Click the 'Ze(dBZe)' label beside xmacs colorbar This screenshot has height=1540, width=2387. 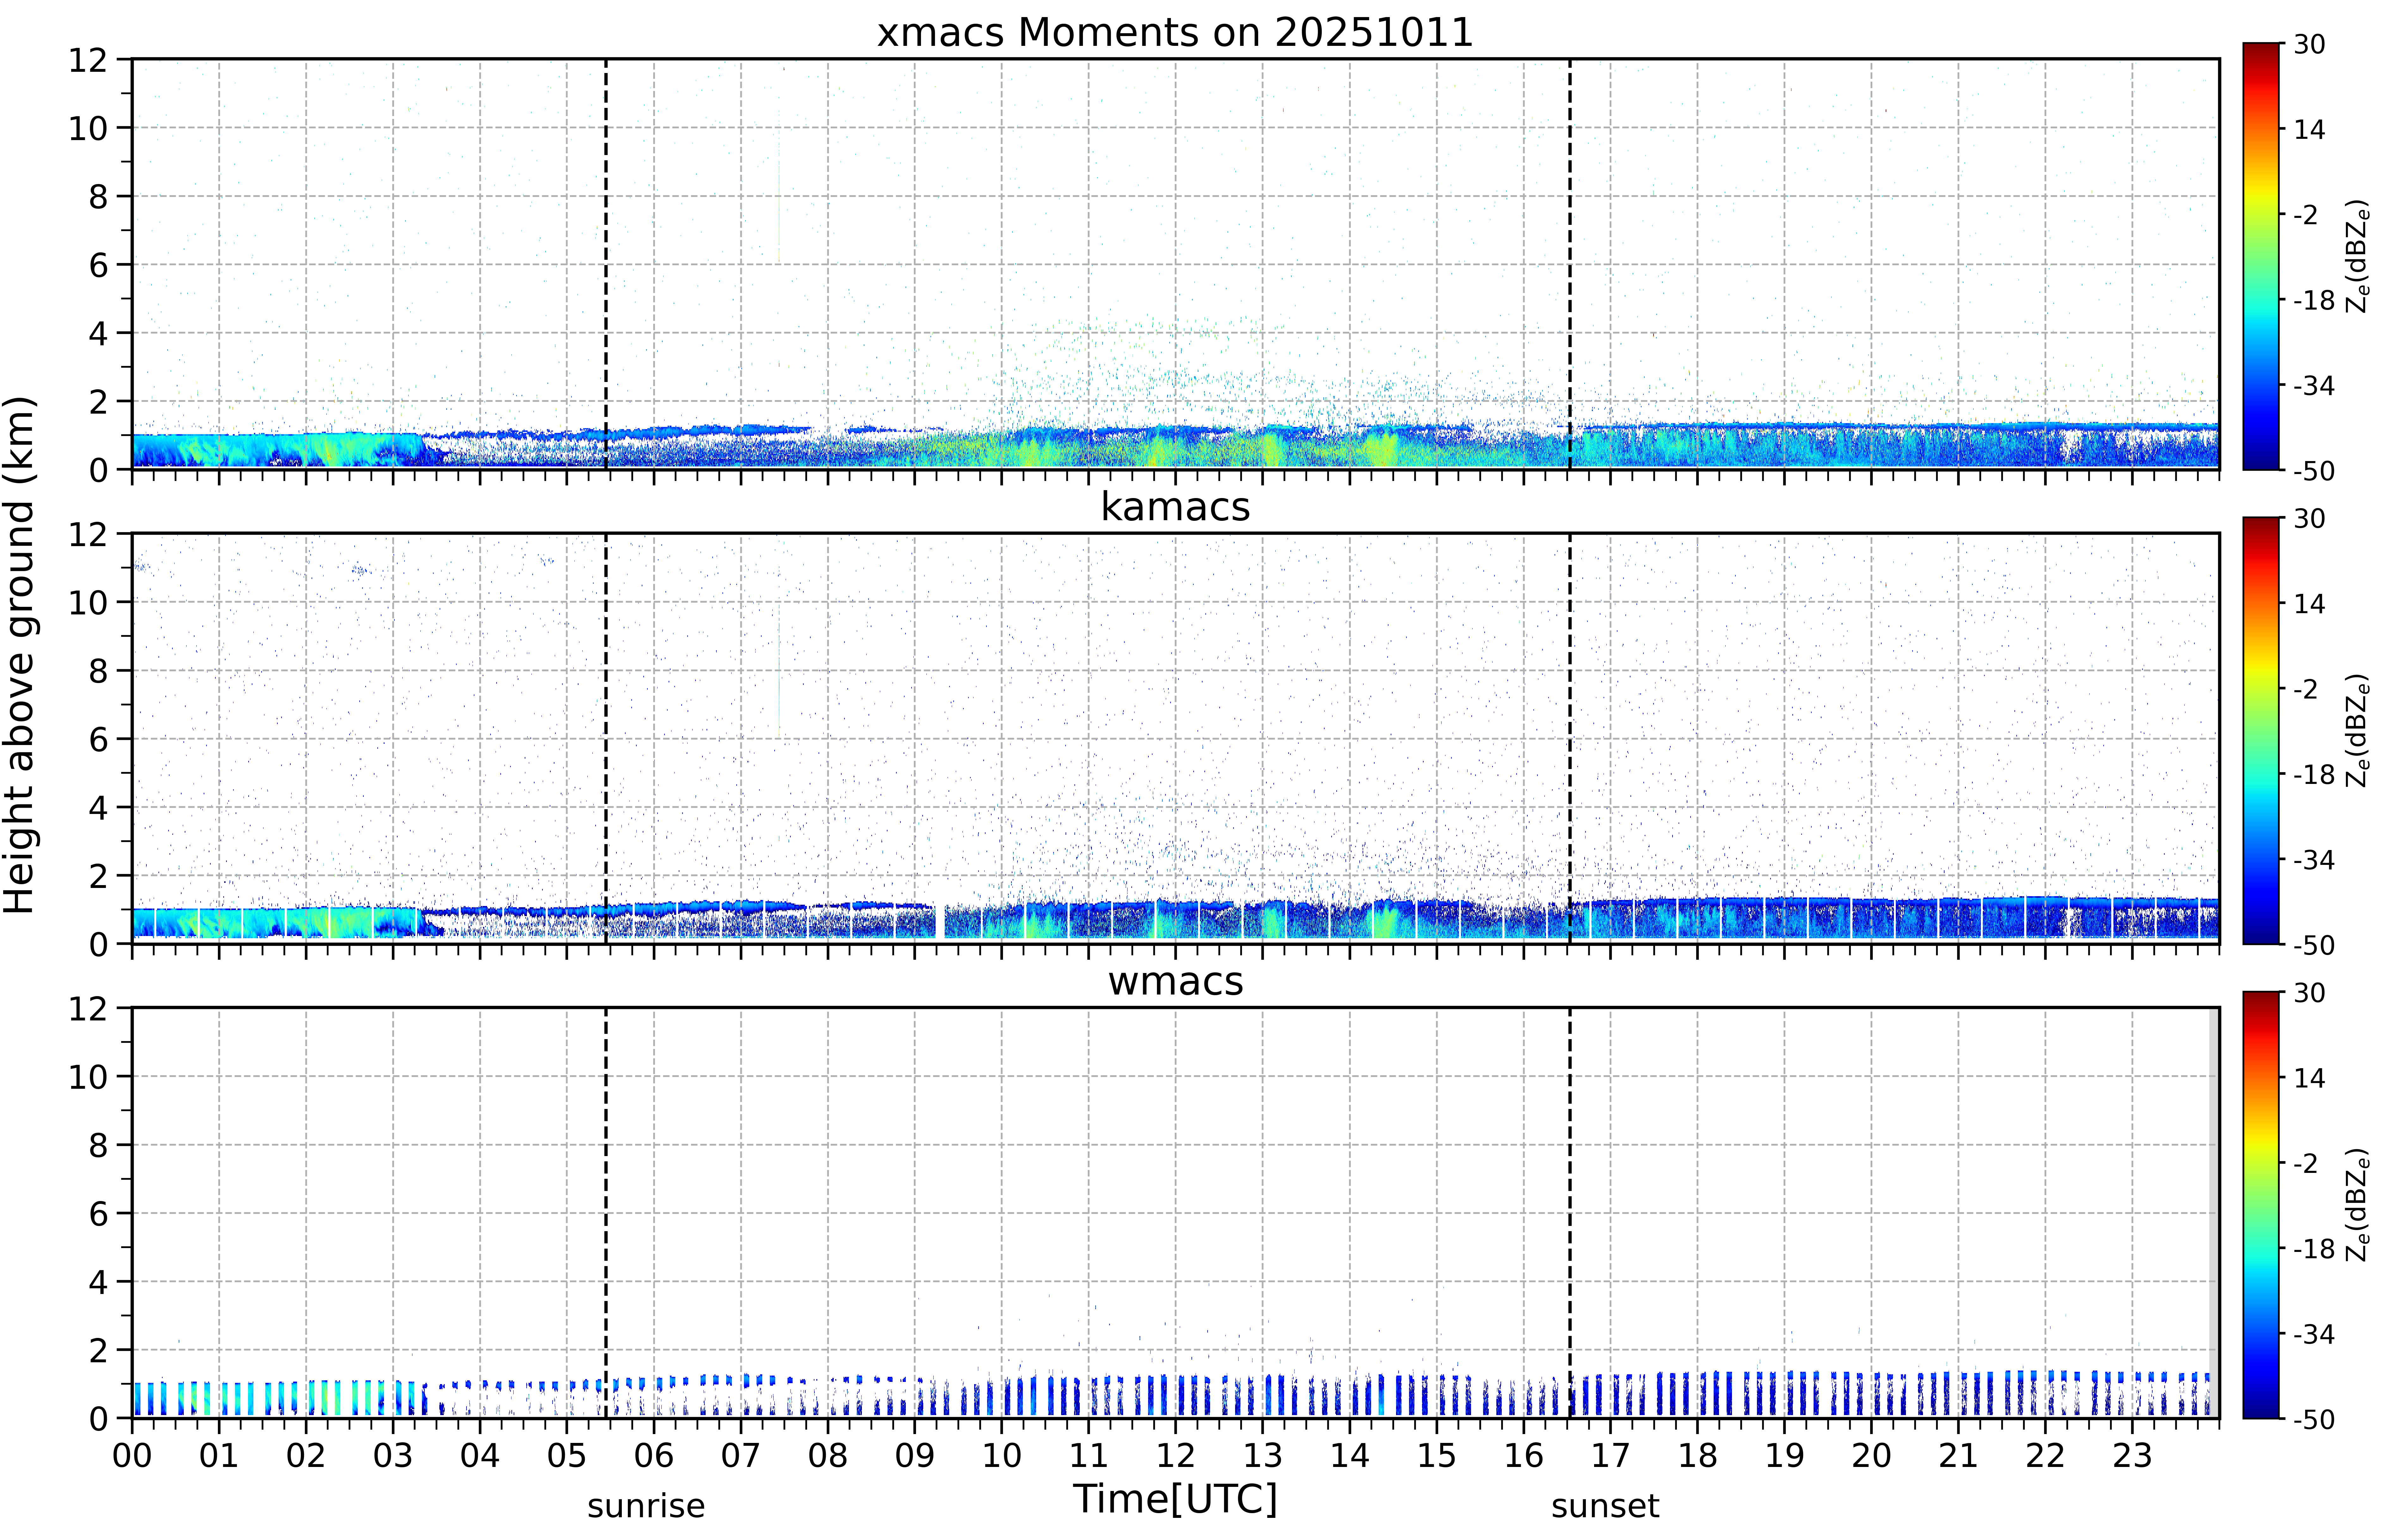tap(2358, 256)
